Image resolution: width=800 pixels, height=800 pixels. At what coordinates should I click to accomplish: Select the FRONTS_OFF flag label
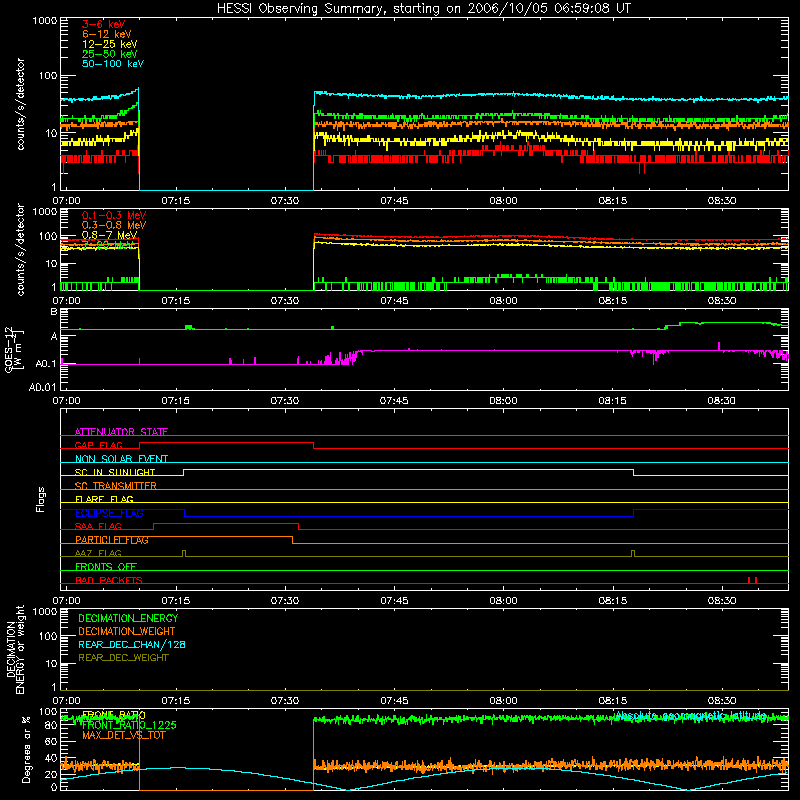tap(106, 567)
